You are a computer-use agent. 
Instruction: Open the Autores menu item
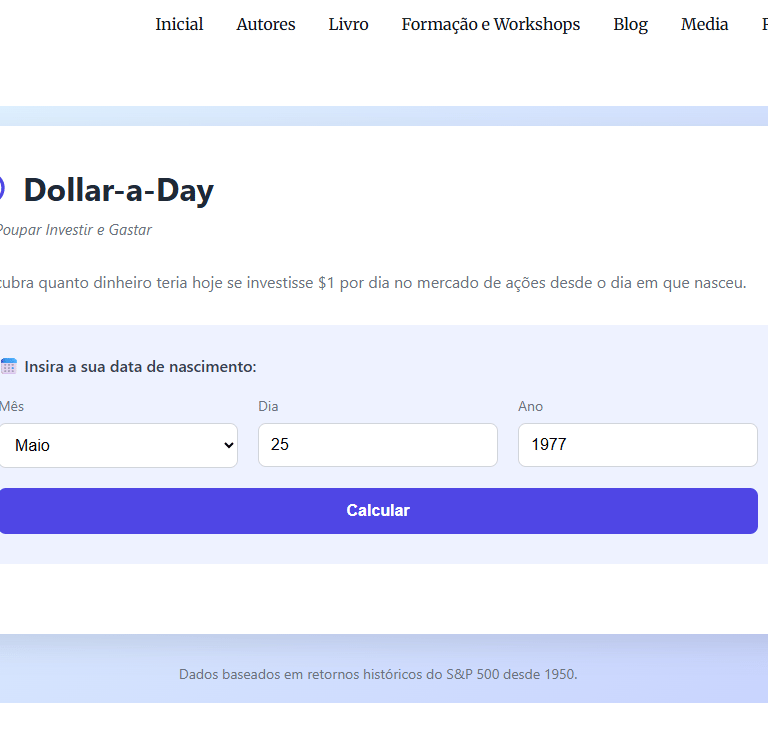point(266,24)
